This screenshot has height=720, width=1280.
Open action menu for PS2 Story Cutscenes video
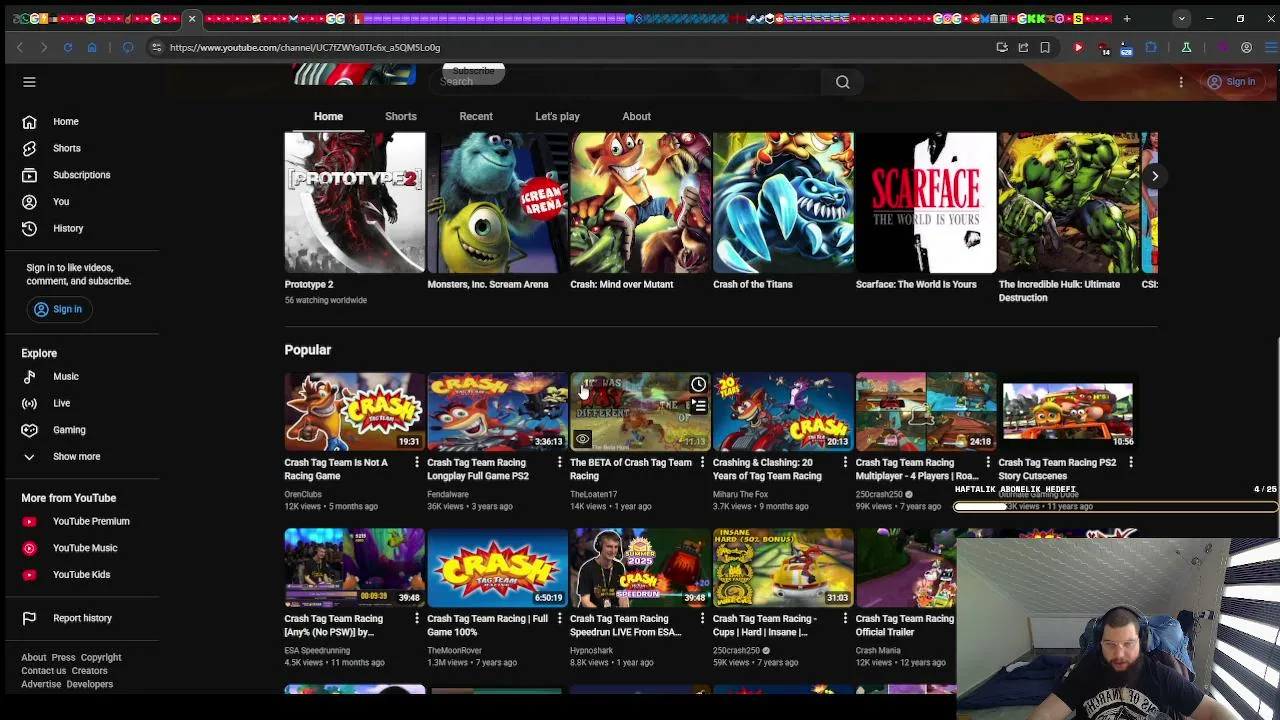[x=1131, y=462]
